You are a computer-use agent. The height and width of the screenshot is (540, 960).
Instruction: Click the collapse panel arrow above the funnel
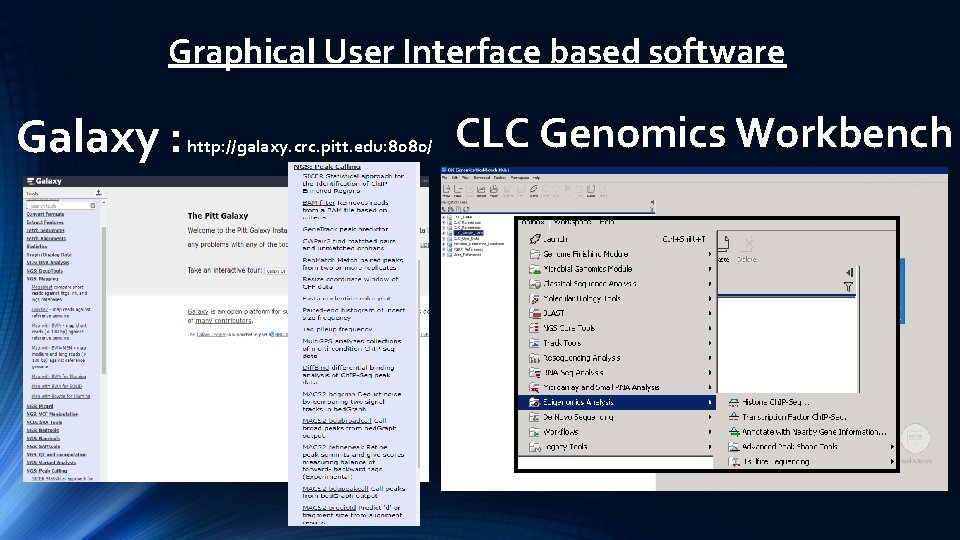[849, 272]
